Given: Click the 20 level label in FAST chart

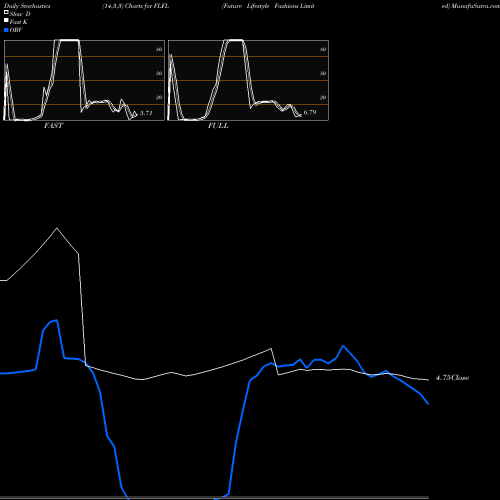Looking at the screenshot, I should pyautogui.click(x=159, y=97).
